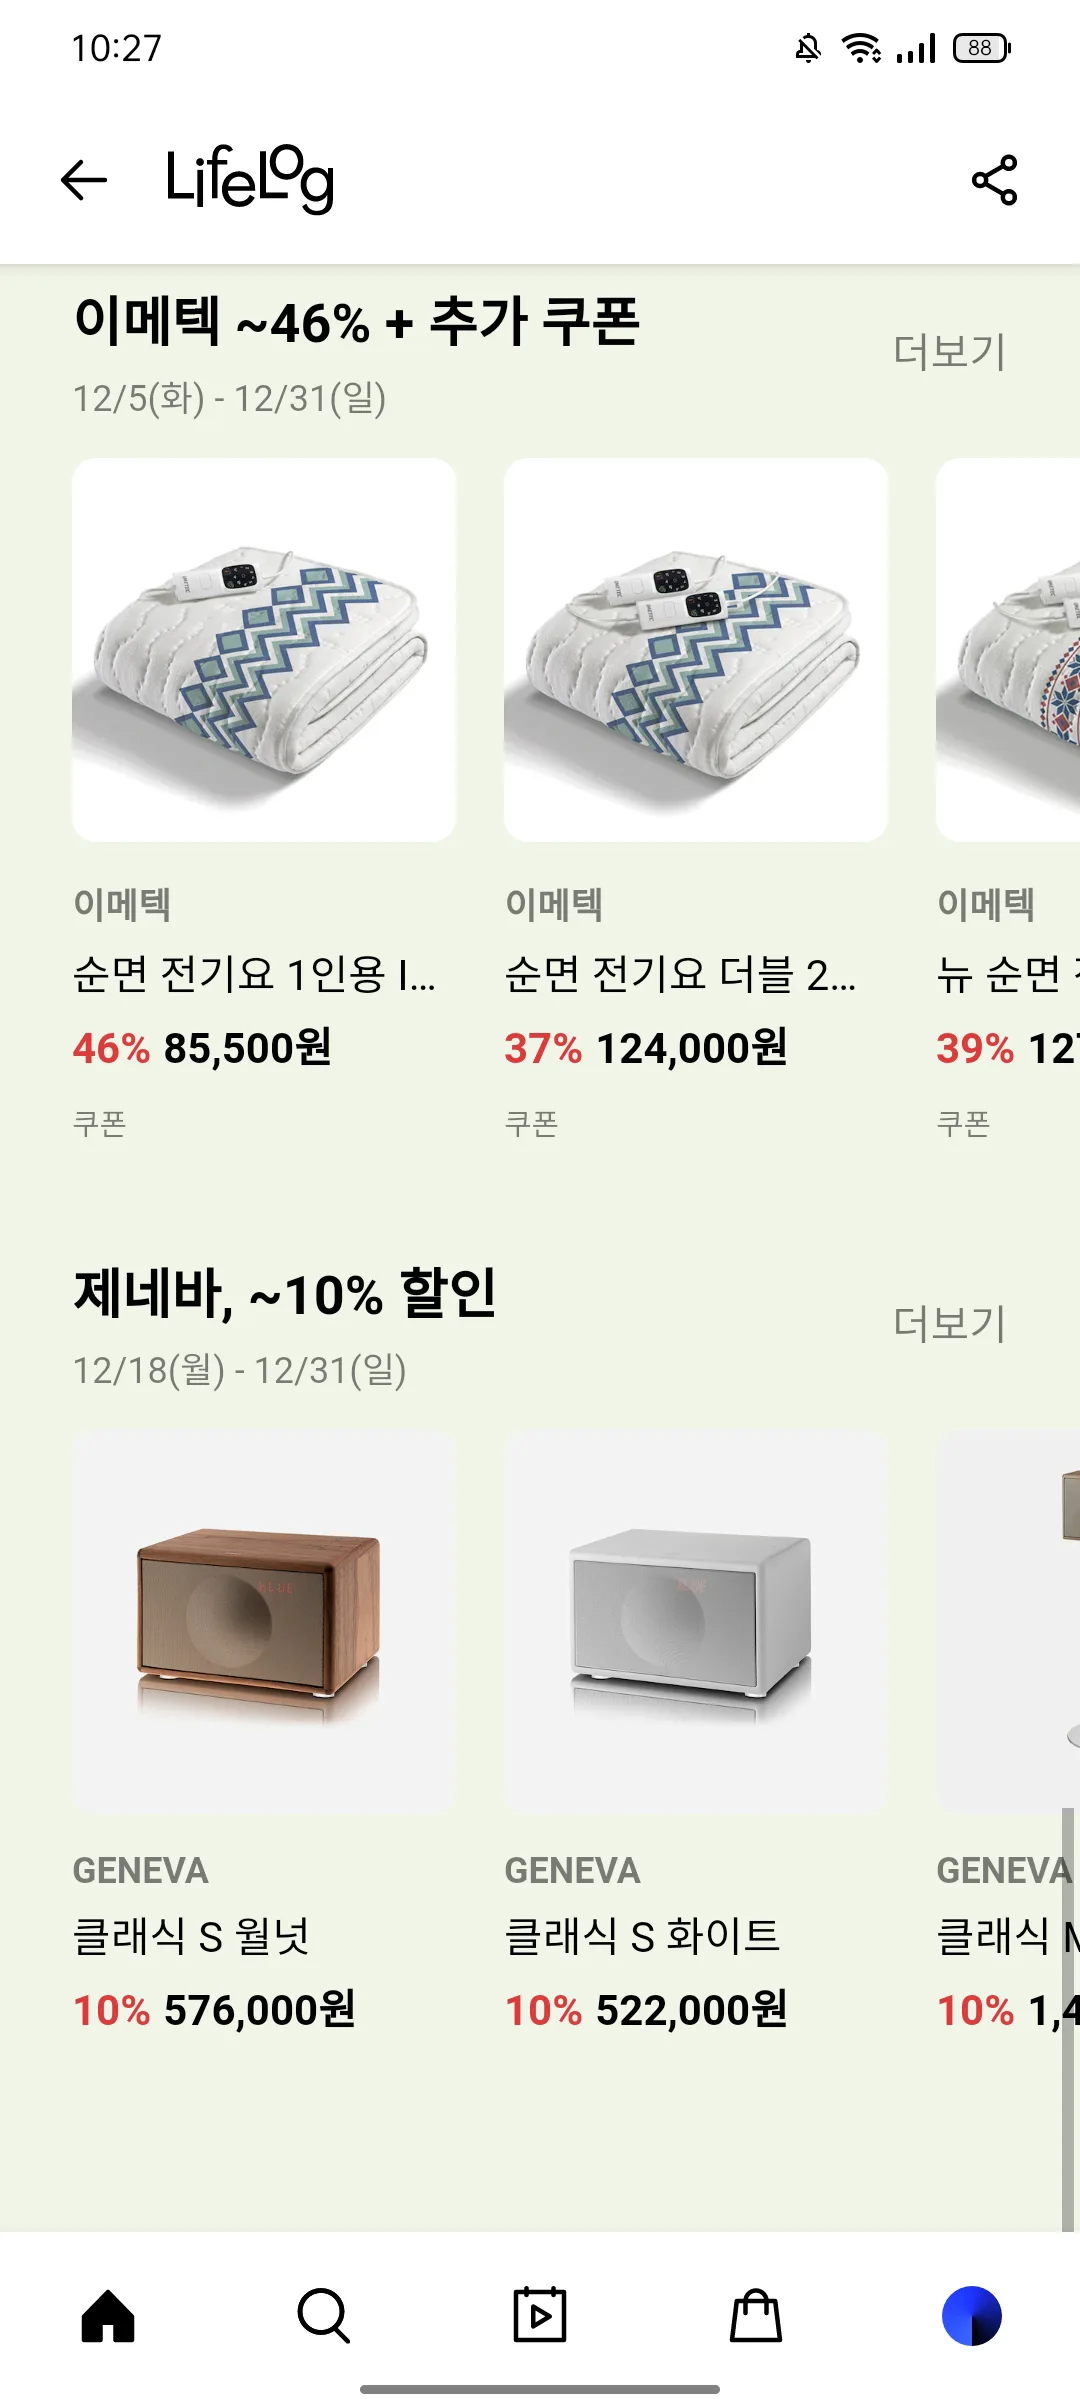Open the single-controller electric blanket thumbnail

[x=264, y=650]
